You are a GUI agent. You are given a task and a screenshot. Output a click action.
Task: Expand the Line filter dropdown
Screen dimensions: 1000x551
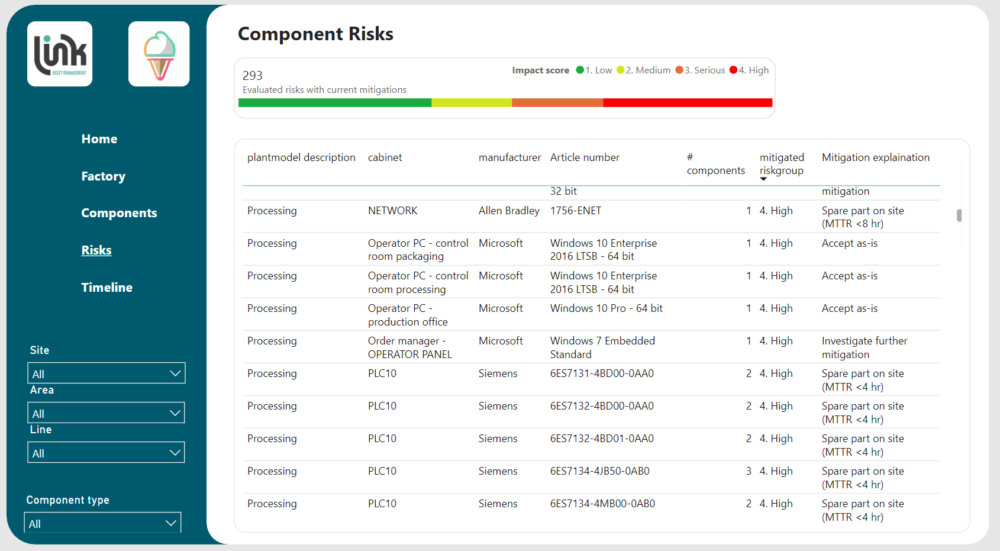pos(106,453)
